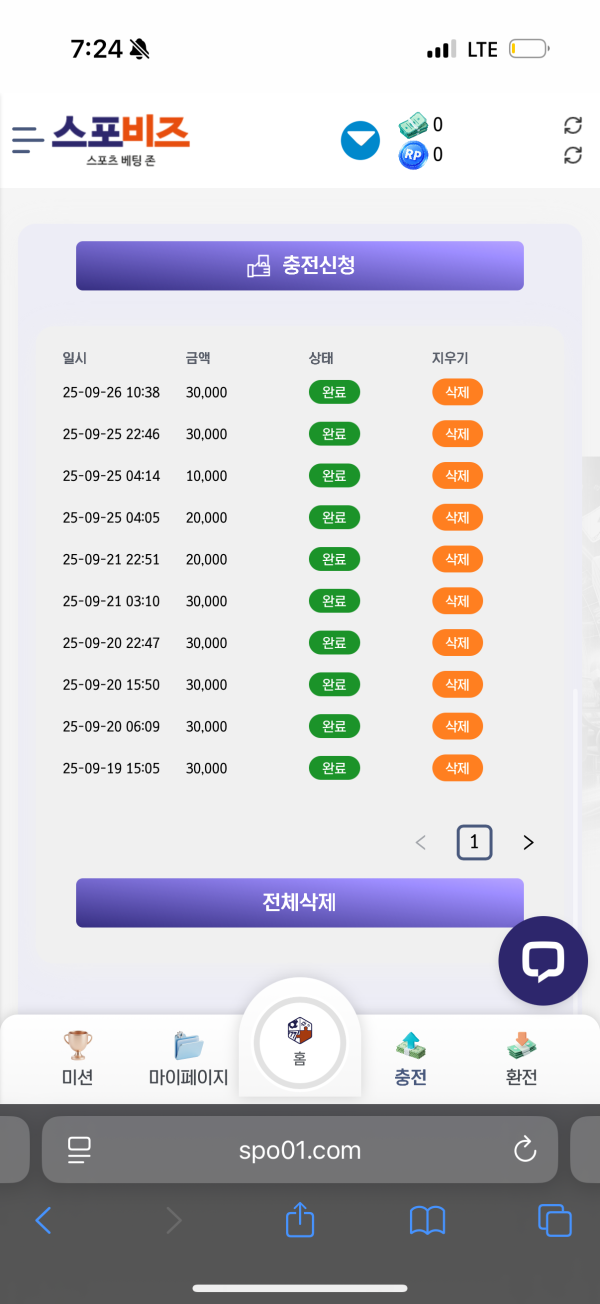Tap the green cash stack icon
This screenshot has width=600, height=1304.
(x=413, y=125)
